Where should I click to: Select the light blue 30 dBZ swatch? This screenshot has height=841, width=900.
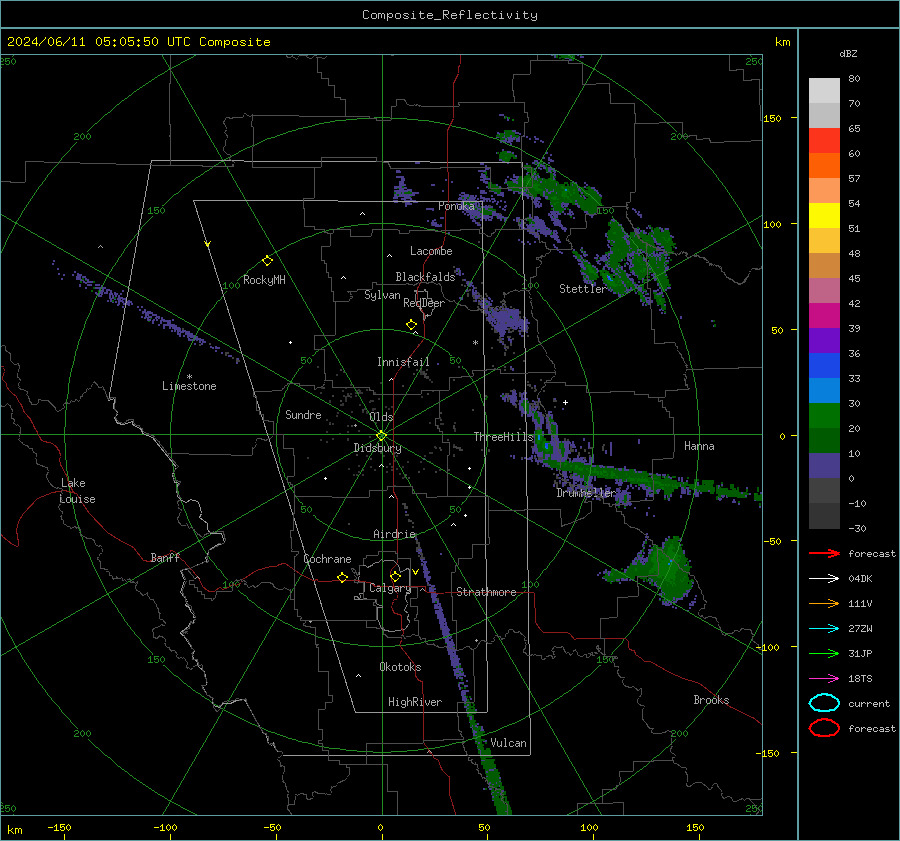click(824, 390)
